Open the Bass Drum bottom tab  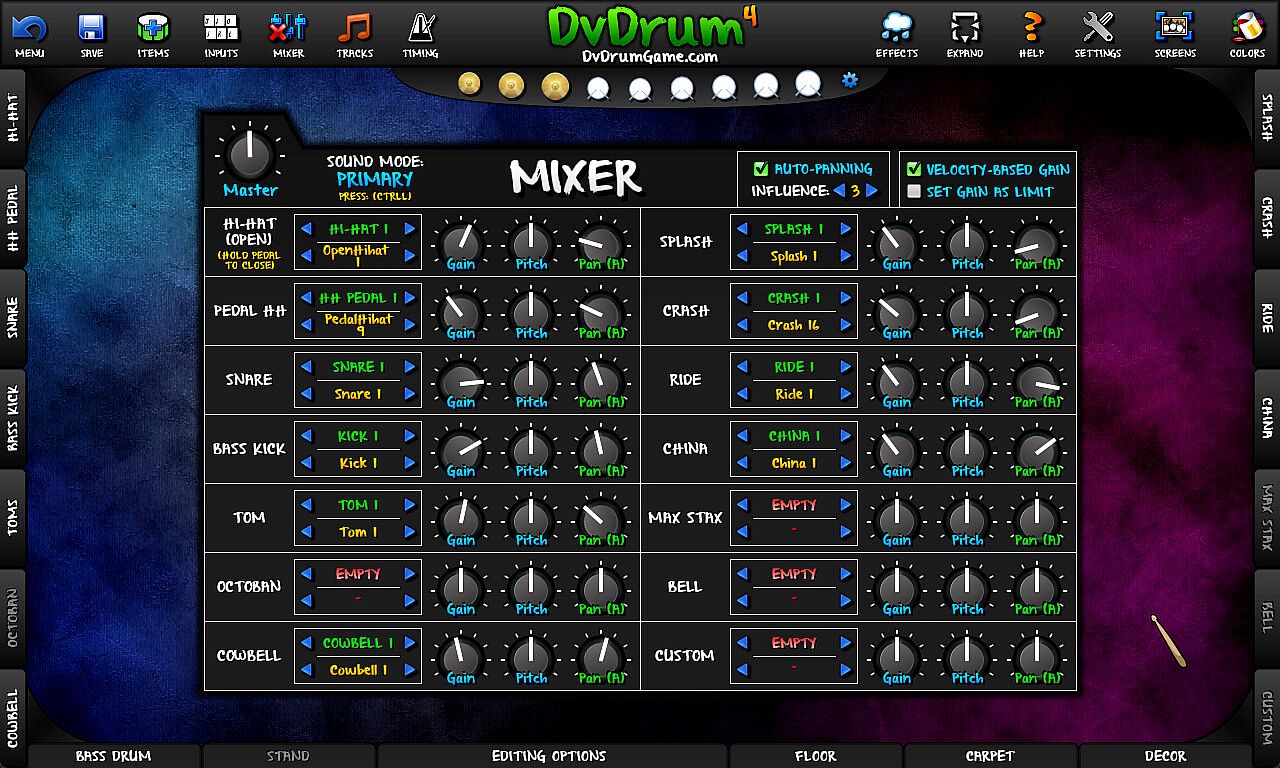pyautogui.click(x=114, y=756)
